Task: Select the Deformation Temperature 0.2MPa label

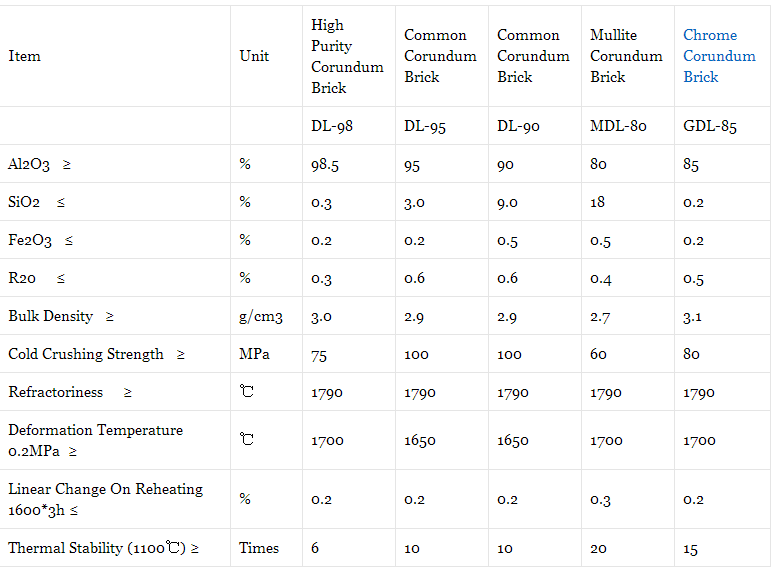Action: click(x=95, y=440)
